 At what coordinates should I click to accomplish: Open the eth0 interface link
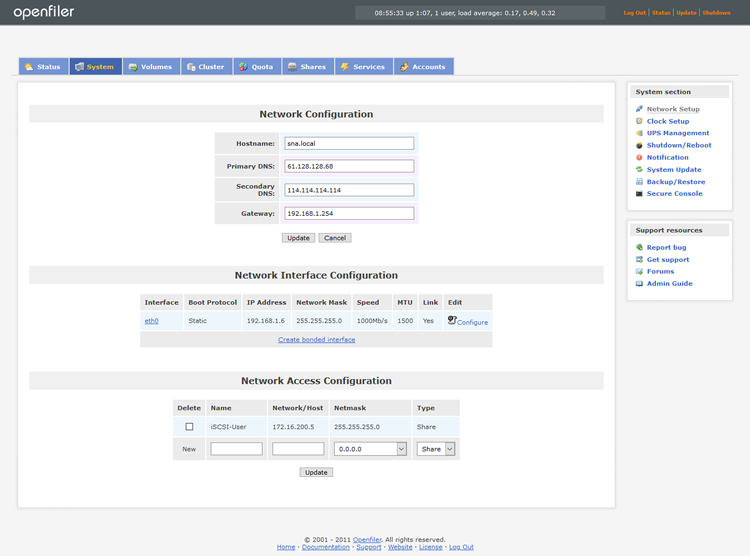pos(152,321)
